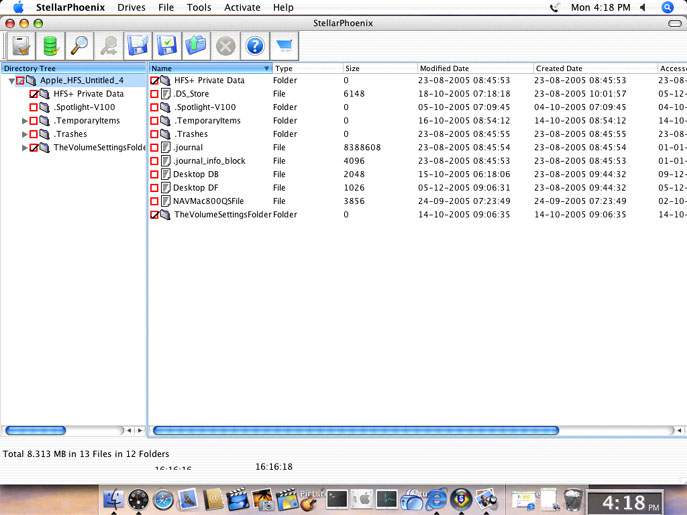Click Directory Tree scrollbar left arrow
The height and width of the screenshot is (515, 687).
(129, 430)
